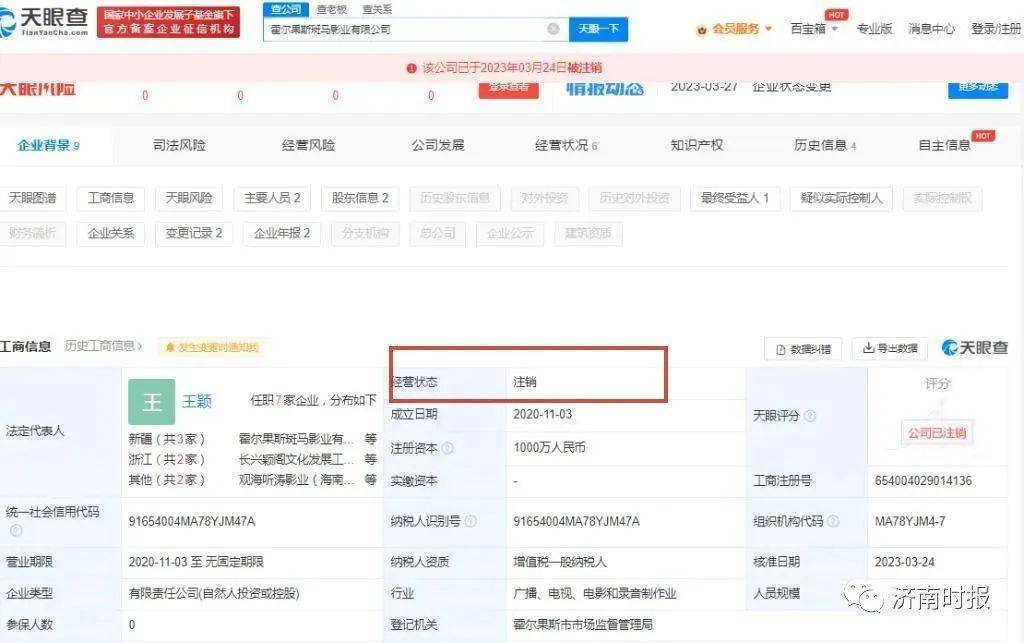The image size is (1024, 643).
Task: Click the help icon next to 组织机构代码
Action: point(833,521)
